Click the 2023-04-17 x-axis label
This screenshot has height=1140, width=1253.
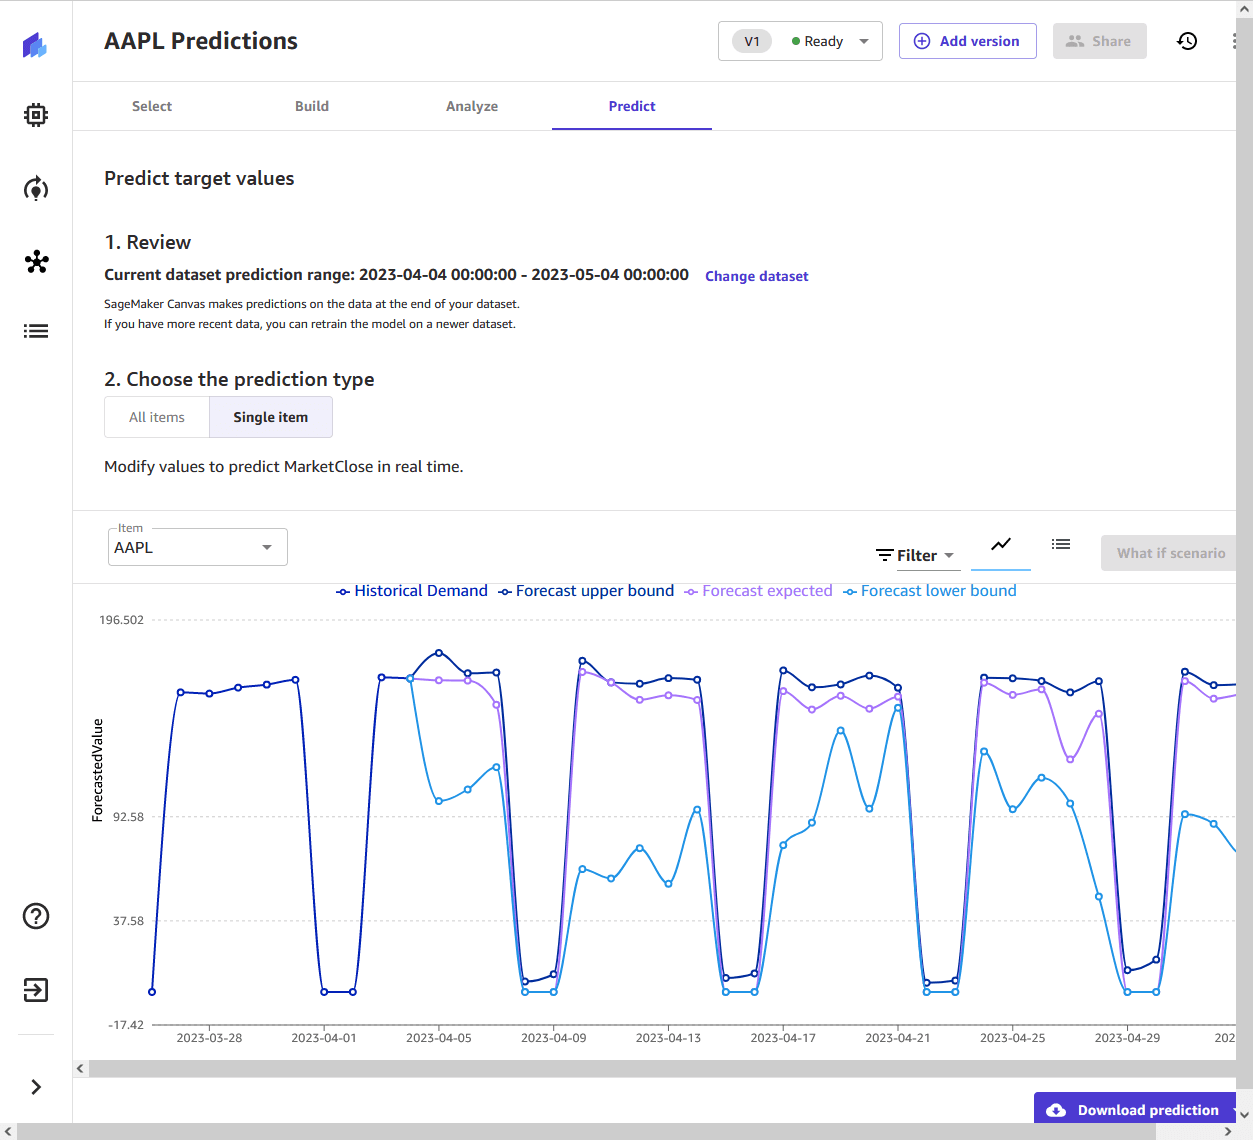pos(783,1038)
